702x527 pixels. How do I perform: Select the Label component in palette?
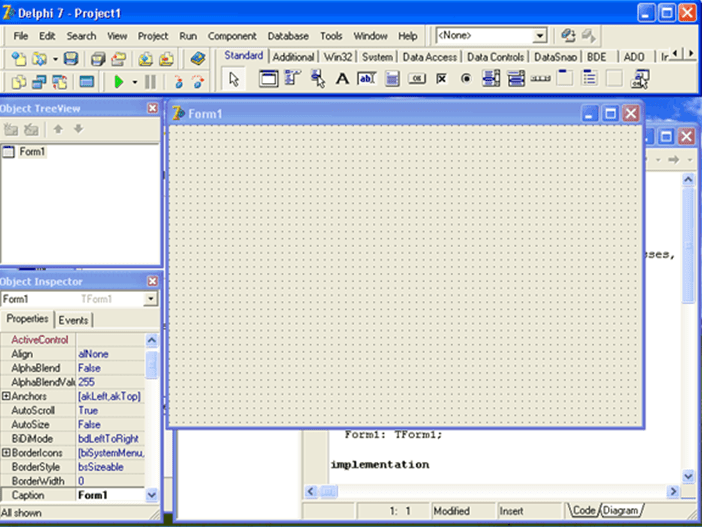342,79
